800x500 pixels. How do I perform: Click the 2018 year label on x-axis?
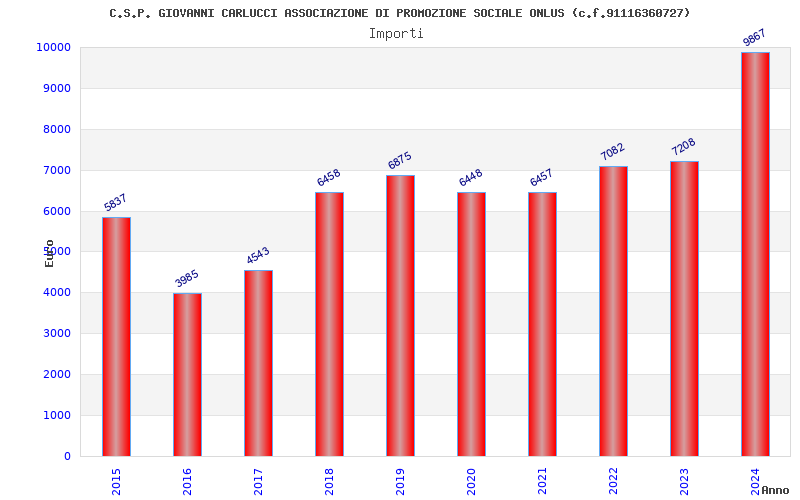click(329, 480)
